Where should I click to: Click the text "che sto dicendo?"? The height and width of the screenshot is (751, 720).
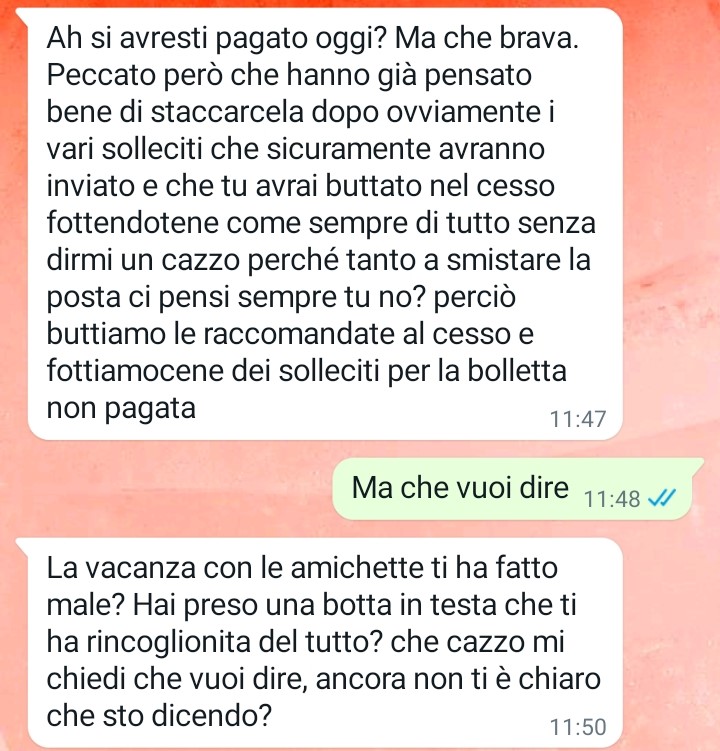coord(159,716)
